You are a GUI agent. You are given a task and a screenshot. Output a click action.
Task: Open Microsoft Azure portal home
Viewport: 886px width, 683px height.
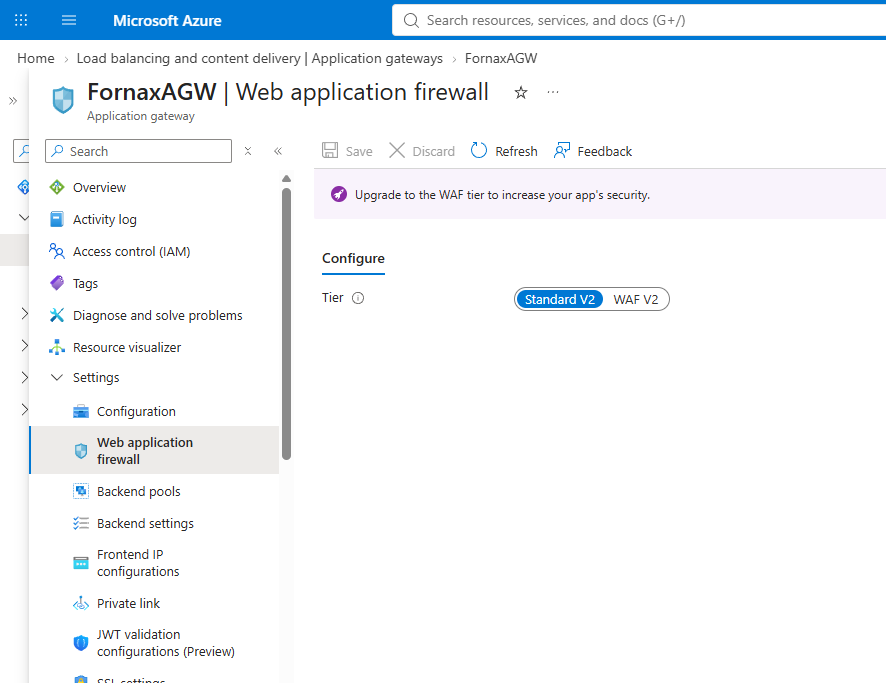click(x=167, y=20)
